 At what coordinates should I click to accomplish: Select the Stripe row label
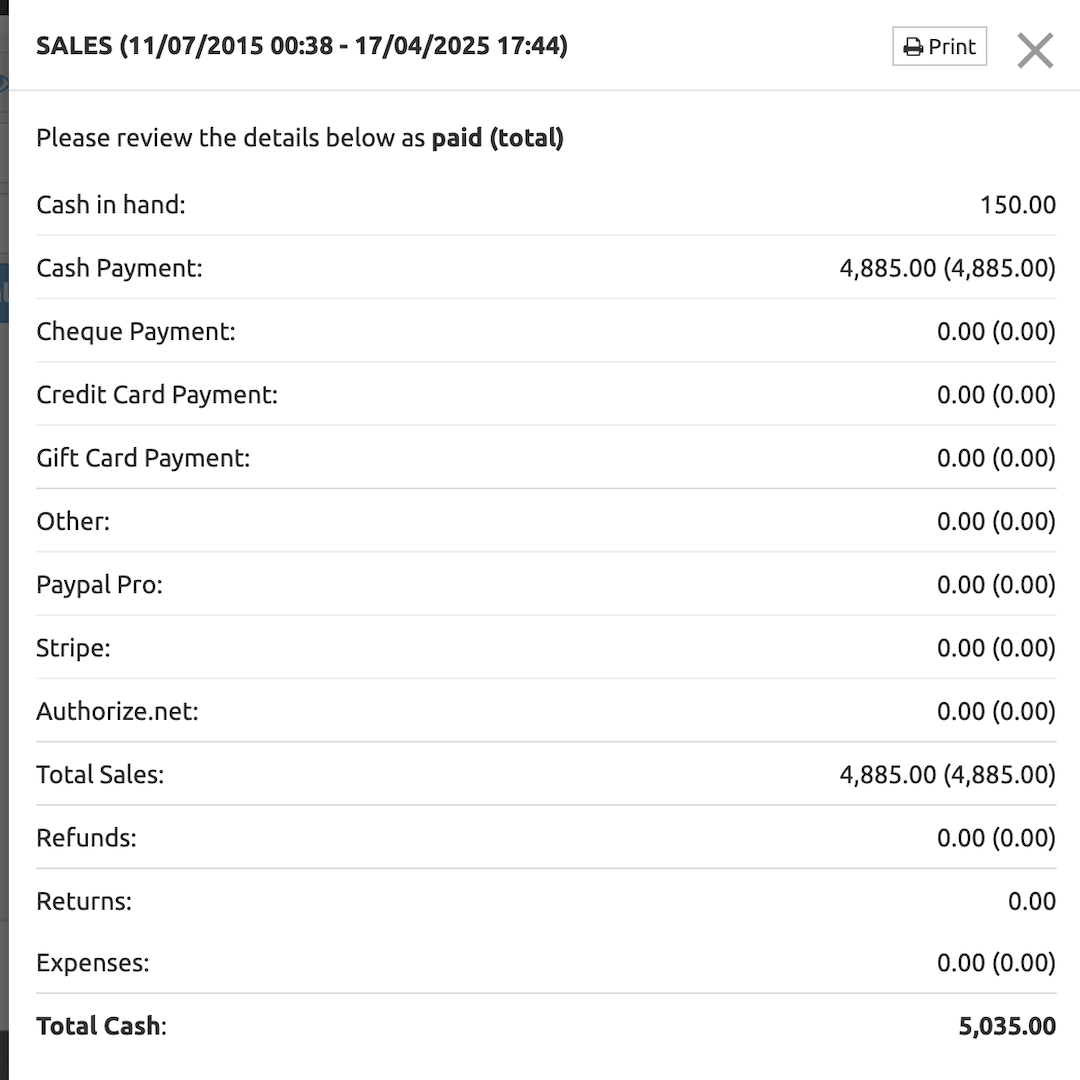(73, 648)
